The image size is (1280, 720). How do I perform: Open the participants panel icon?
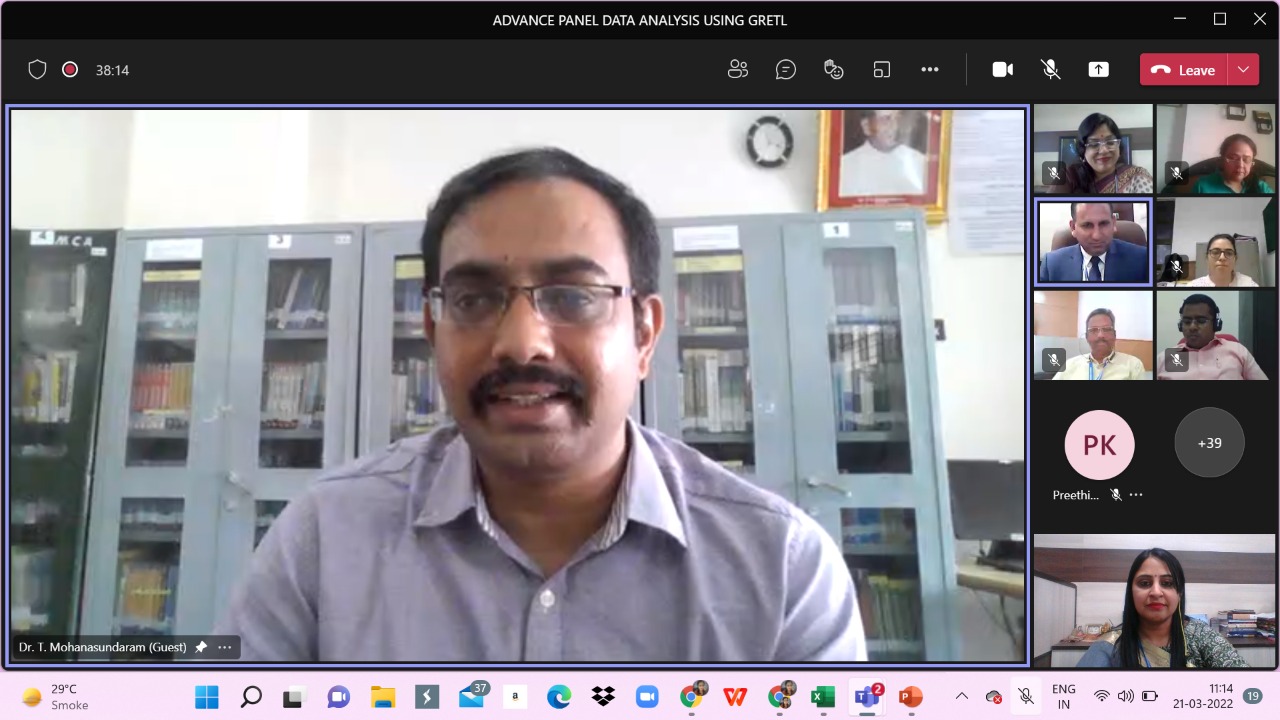click(738, 69)
